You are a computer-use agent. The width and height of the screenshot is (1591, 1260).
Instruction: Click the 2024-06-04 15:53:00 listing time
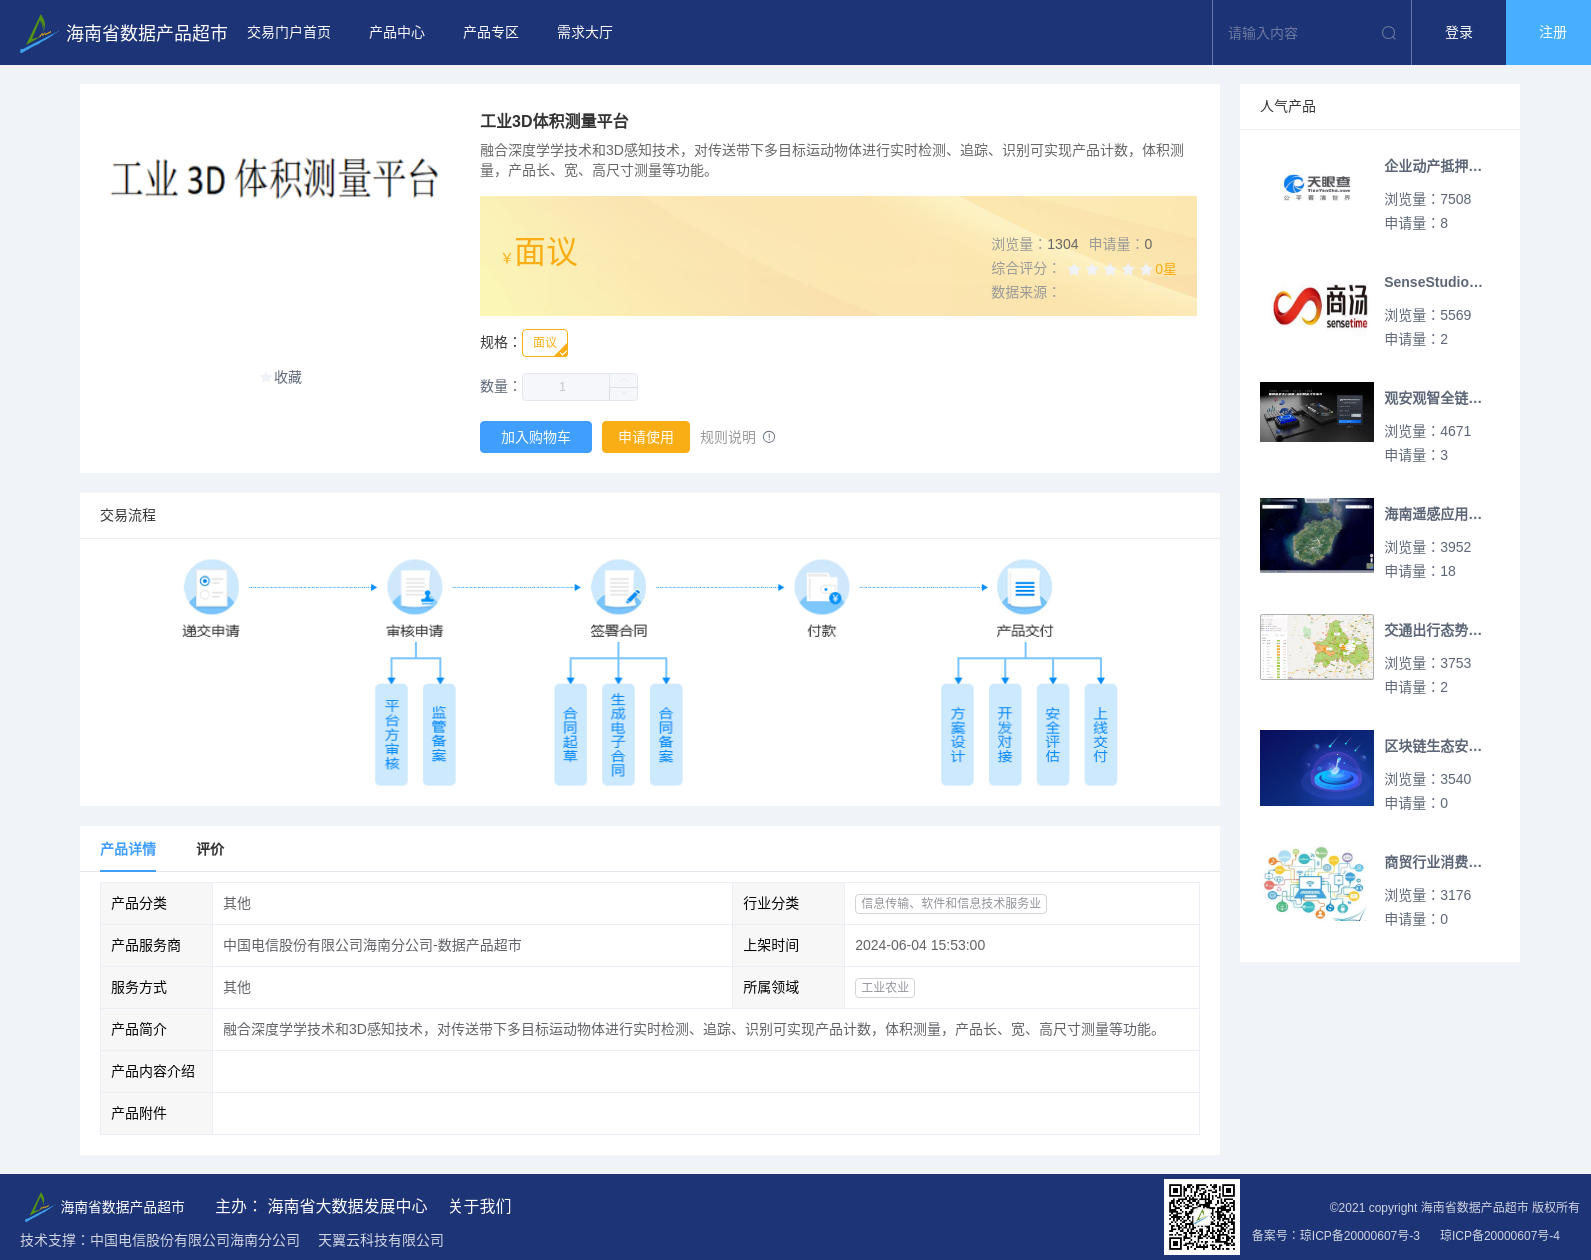pyautogui.click(x=920, y=945)
